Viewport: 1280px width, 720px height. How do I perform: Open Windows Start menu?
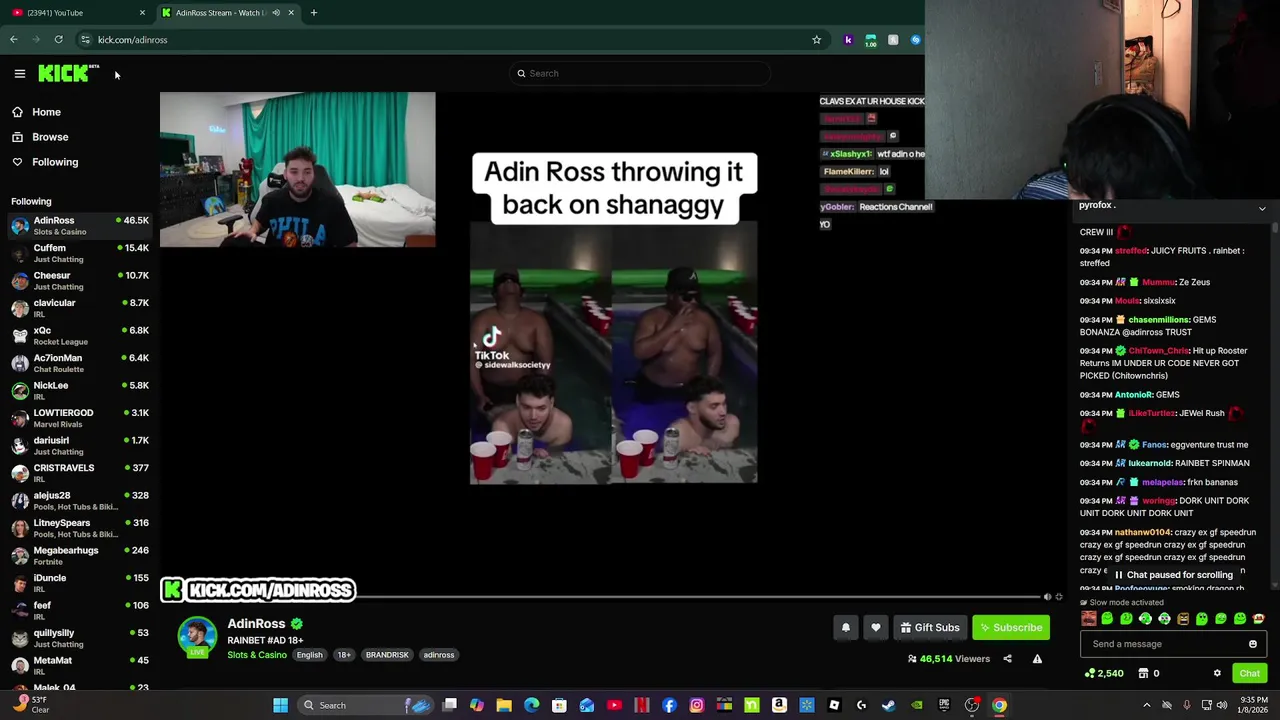click(x=281, y=705)
